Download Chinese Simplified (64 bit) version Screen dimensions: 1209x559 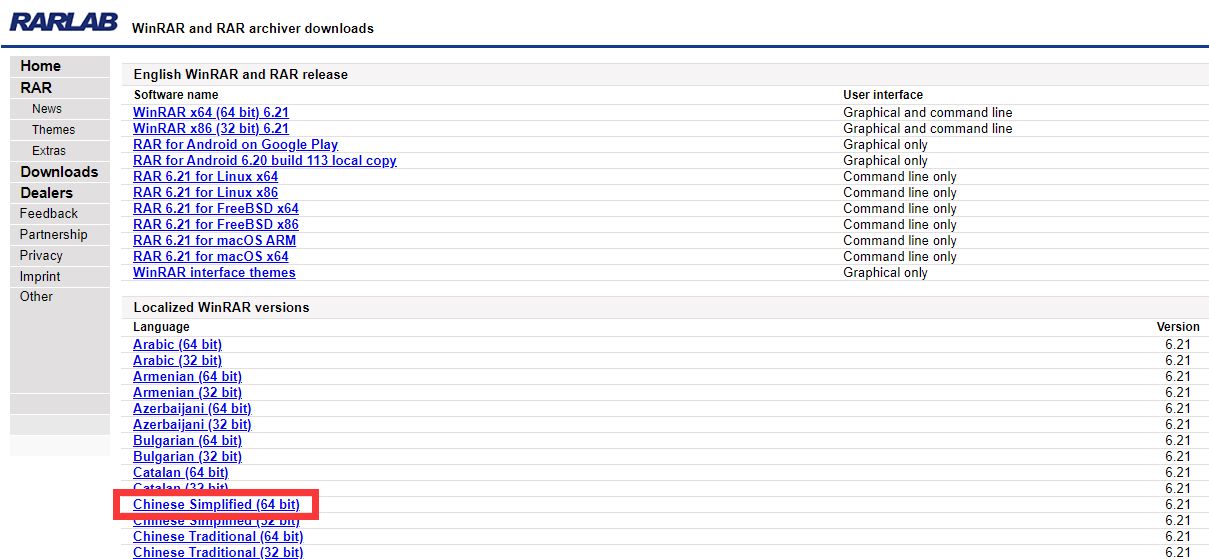(x=216, y=505)
